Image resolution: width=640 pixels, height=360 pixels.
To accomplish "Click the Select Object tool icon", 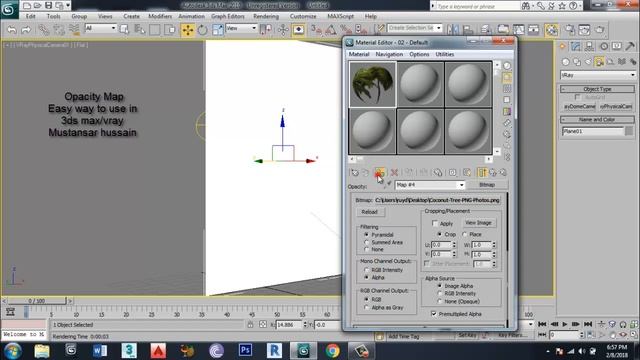I will tap(124, 29).
